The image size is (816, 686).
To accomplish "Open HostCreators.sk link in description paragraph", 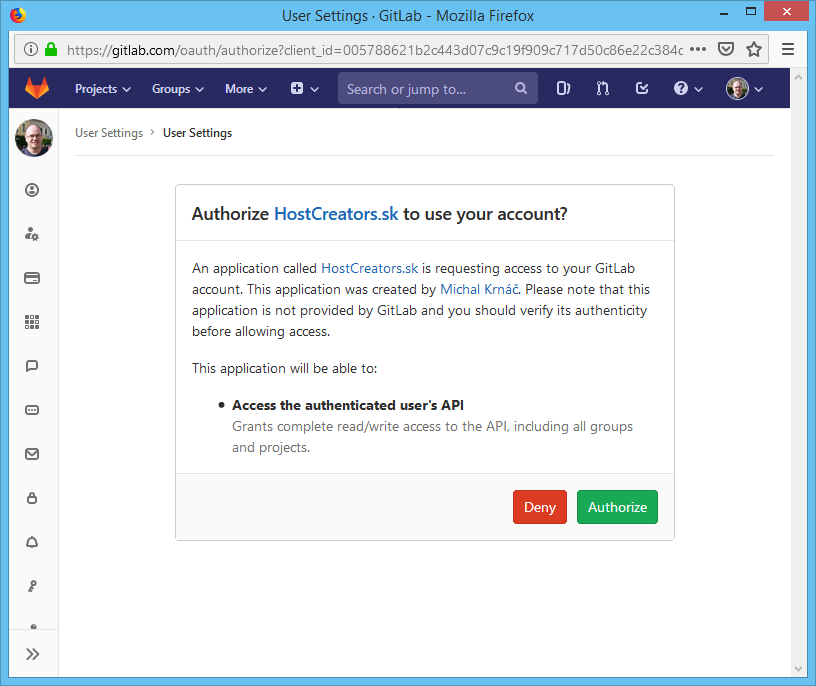I will point(369,269).
